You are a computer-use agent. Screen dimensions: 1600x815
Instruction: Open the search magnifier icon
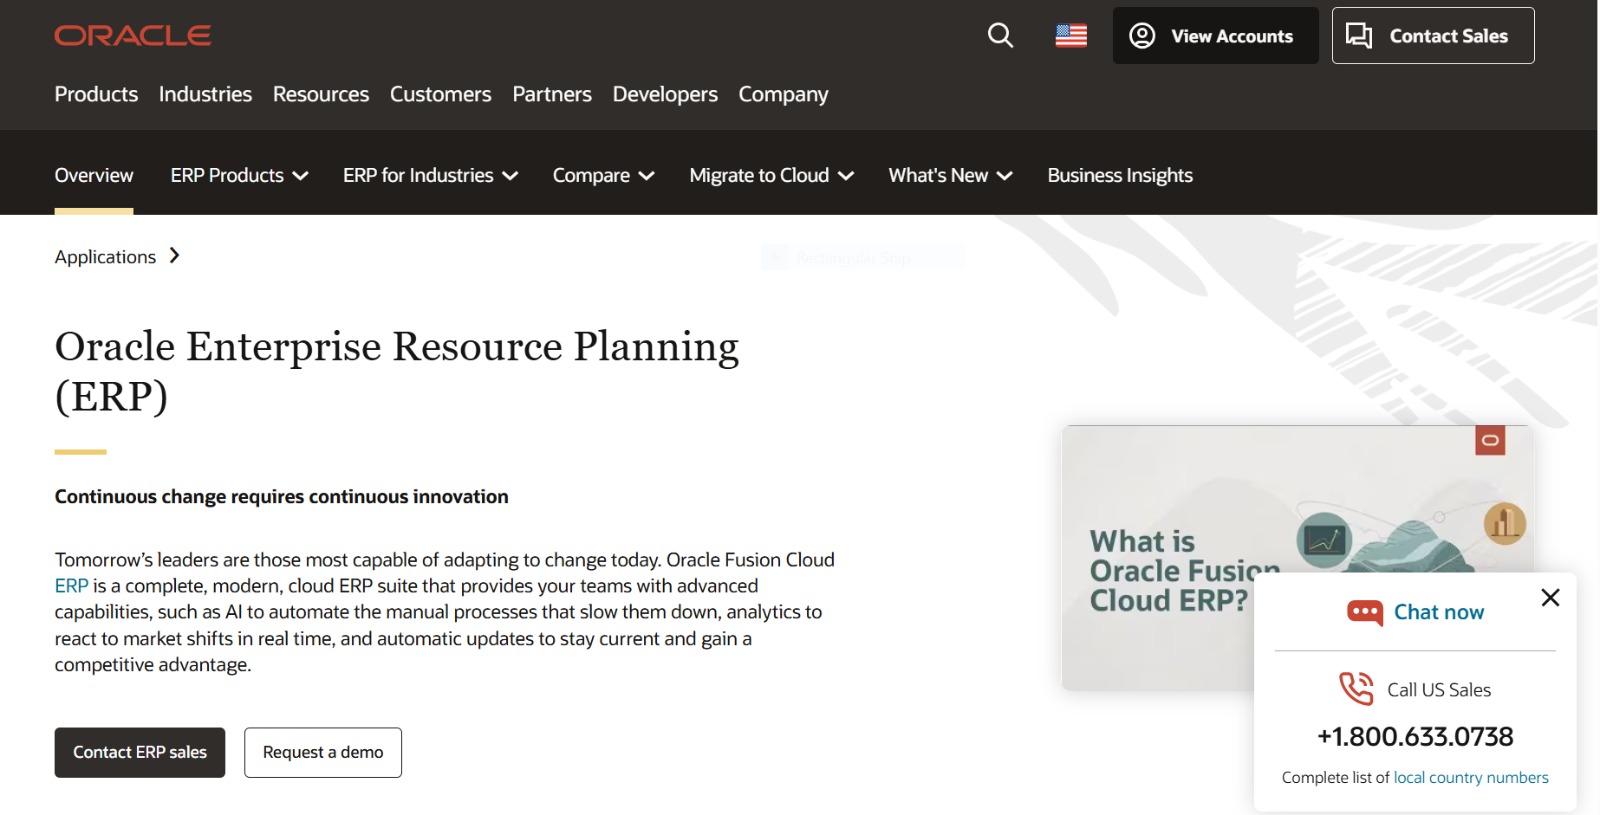coord(1000,36)
